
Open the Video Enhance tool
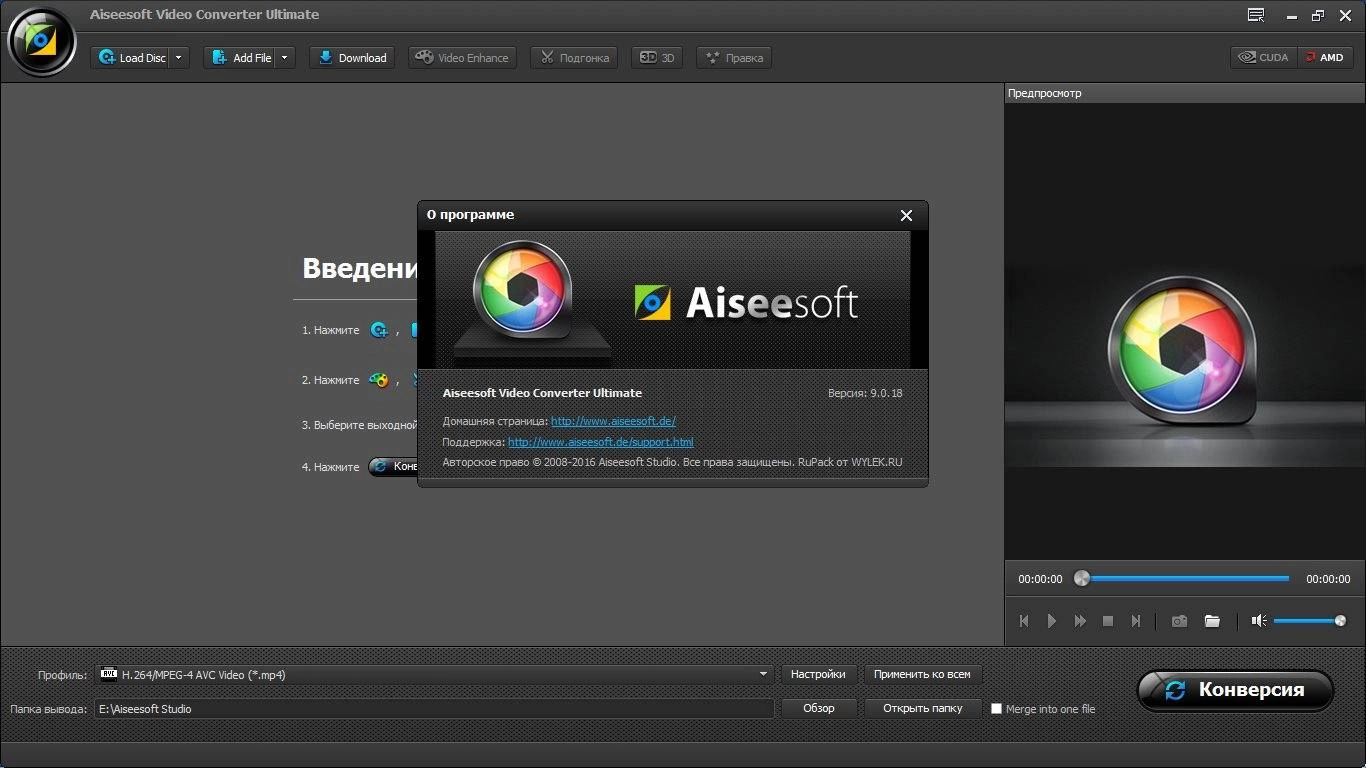462,58
